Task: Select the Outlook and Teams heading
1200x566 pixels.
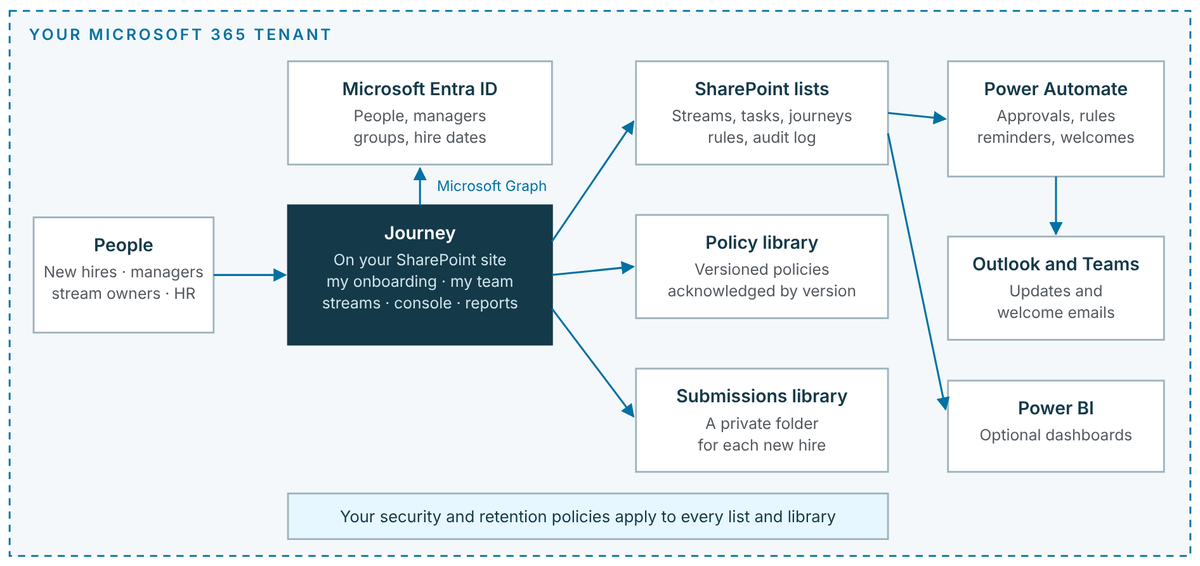Action: click(x=1056, y=264)
